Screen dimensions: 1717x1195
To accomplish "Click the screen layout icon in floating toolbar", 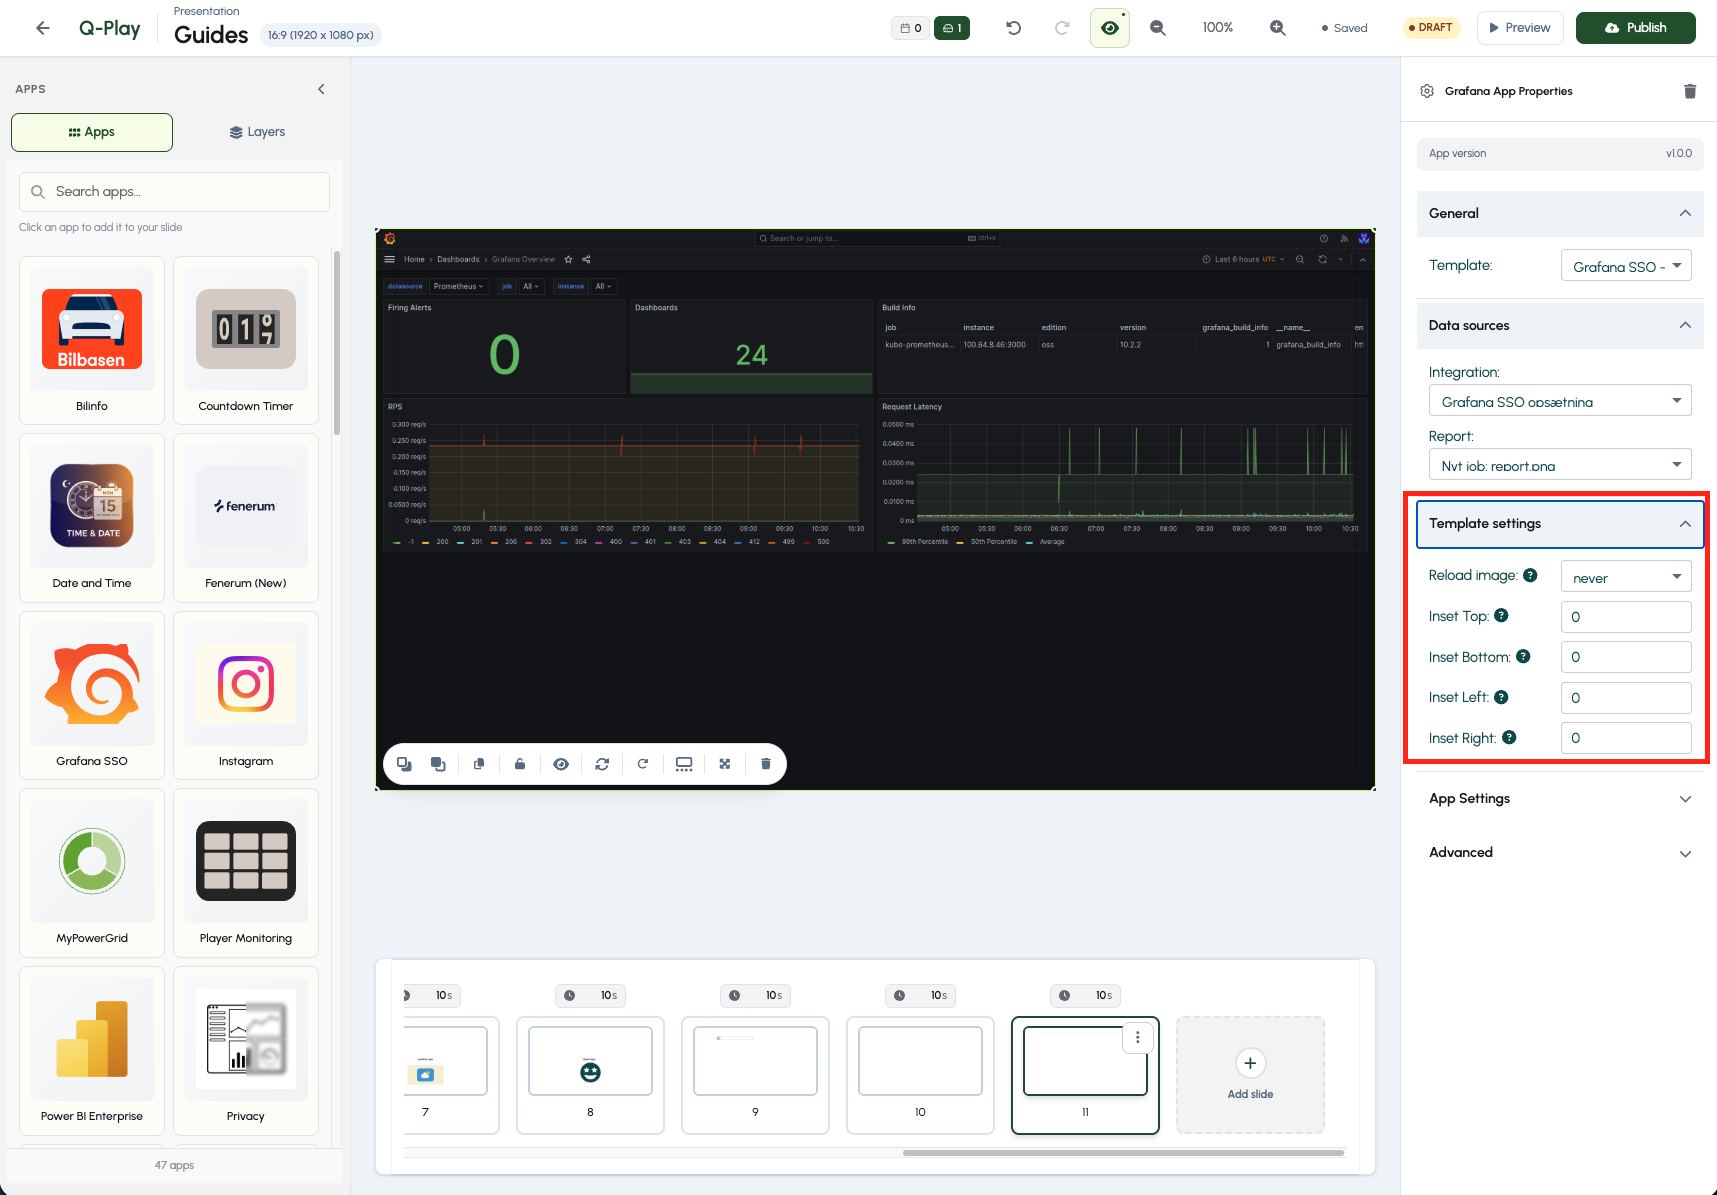I will coord(684,764).
